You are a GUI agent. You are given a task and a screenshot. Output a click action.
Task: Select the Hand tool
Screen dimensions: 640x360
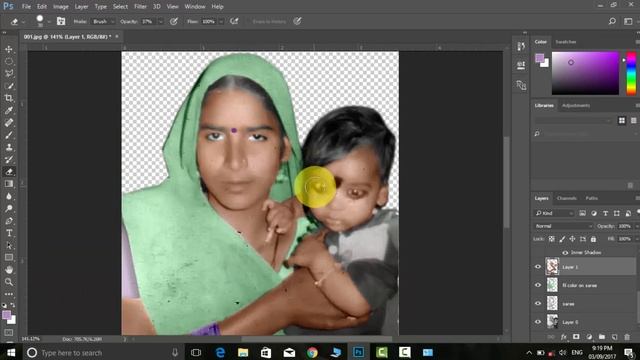9,270
